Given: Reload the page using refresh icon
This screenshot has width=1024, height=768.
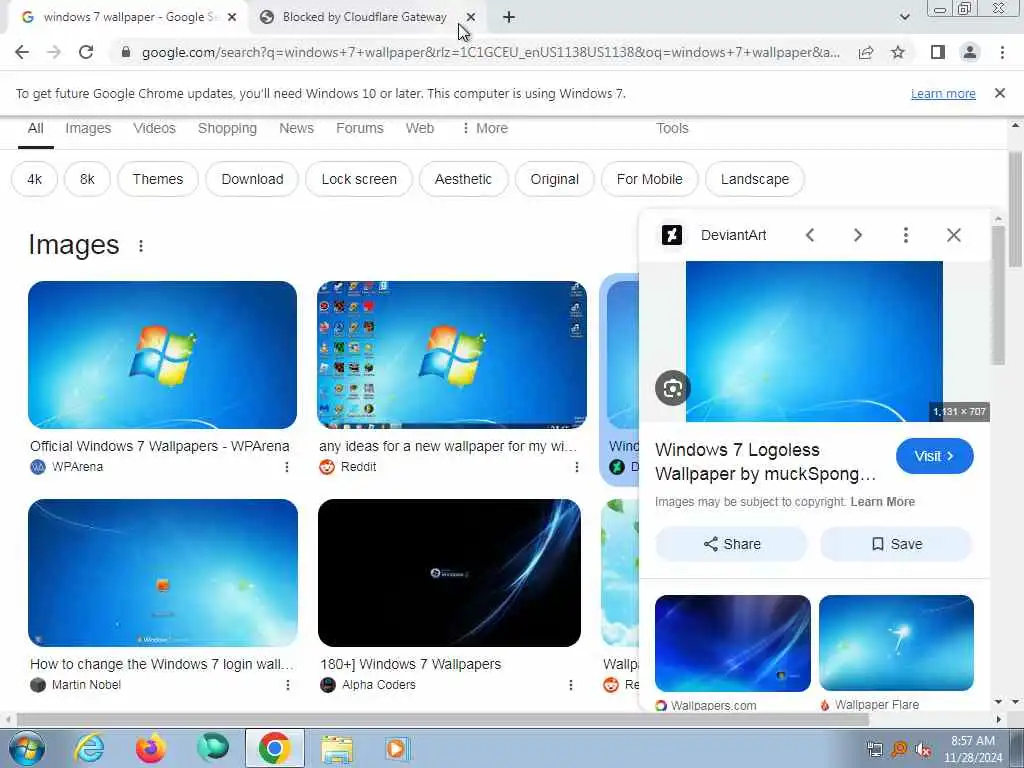Looking at the screenshot, I should (x=86, y=52).
